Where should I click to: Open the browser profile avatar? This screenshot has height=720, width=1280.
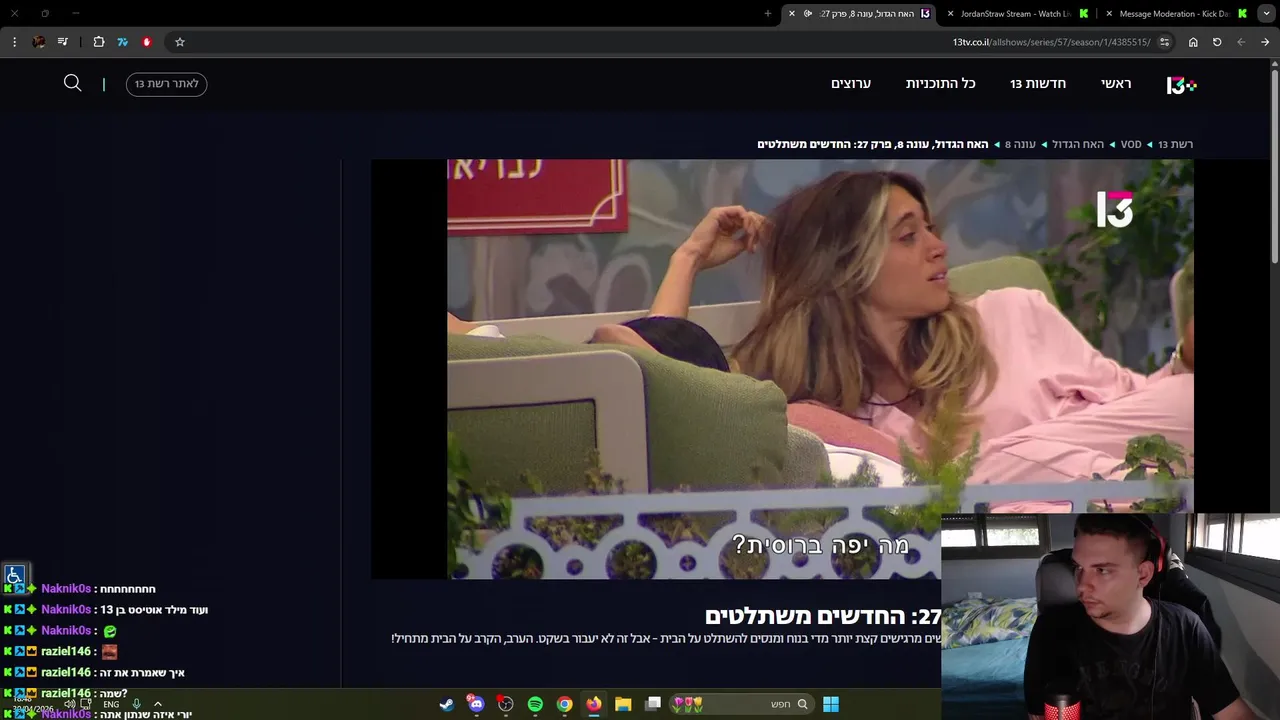click(39, 42)
